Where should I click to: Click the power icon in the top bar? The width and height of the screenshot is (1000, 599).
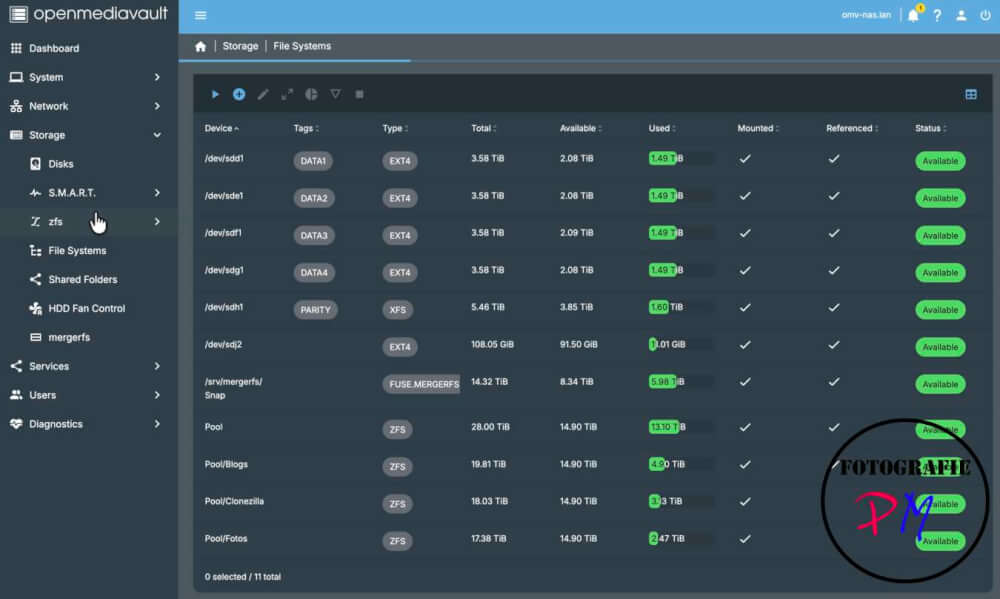pyautogui.click(x=985, y=15)
